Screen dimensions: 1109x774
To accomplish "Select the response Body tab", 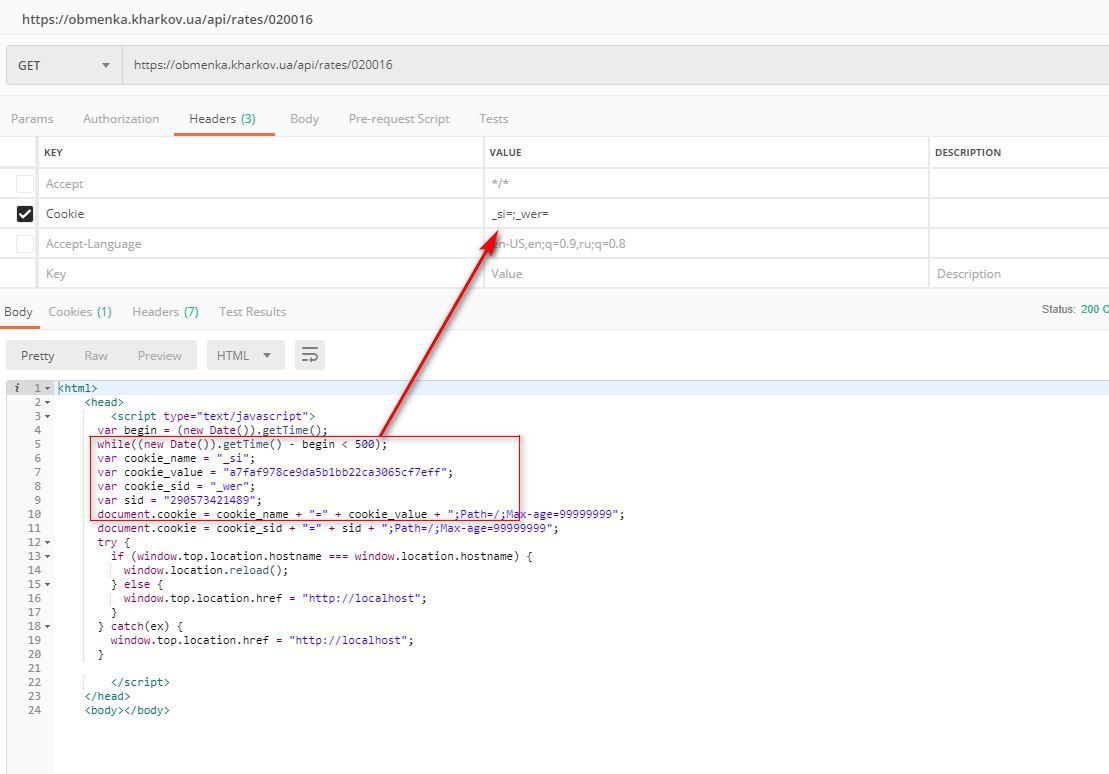I will tap(18, 312).
